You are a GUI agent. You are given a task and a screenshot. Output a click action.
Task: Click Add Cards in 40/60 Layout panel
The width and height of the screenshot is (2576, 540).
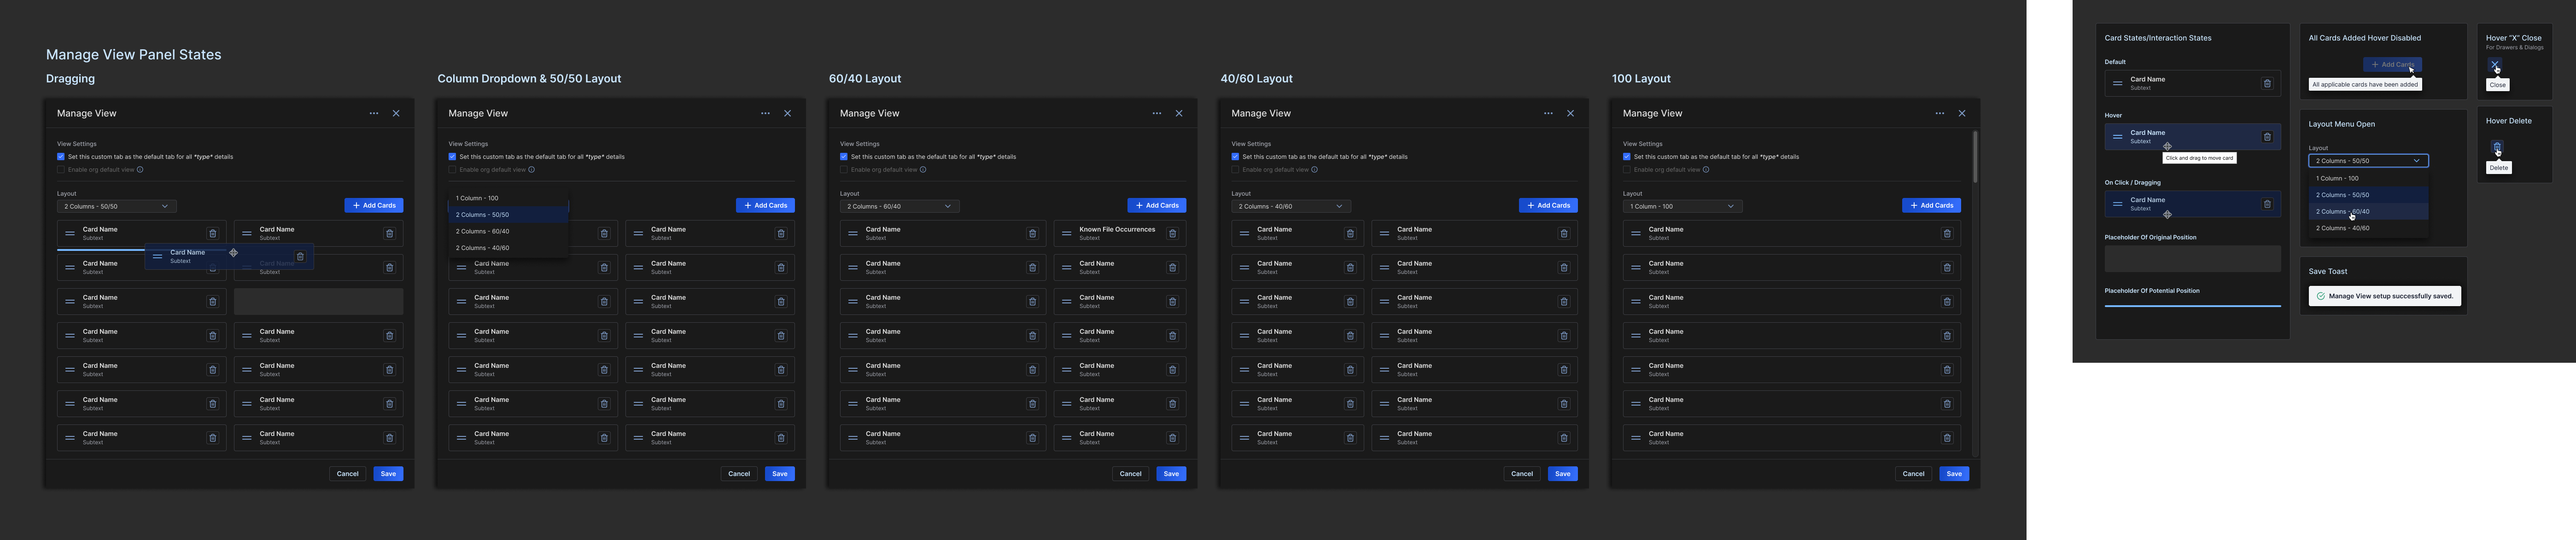pos(1548,205)
